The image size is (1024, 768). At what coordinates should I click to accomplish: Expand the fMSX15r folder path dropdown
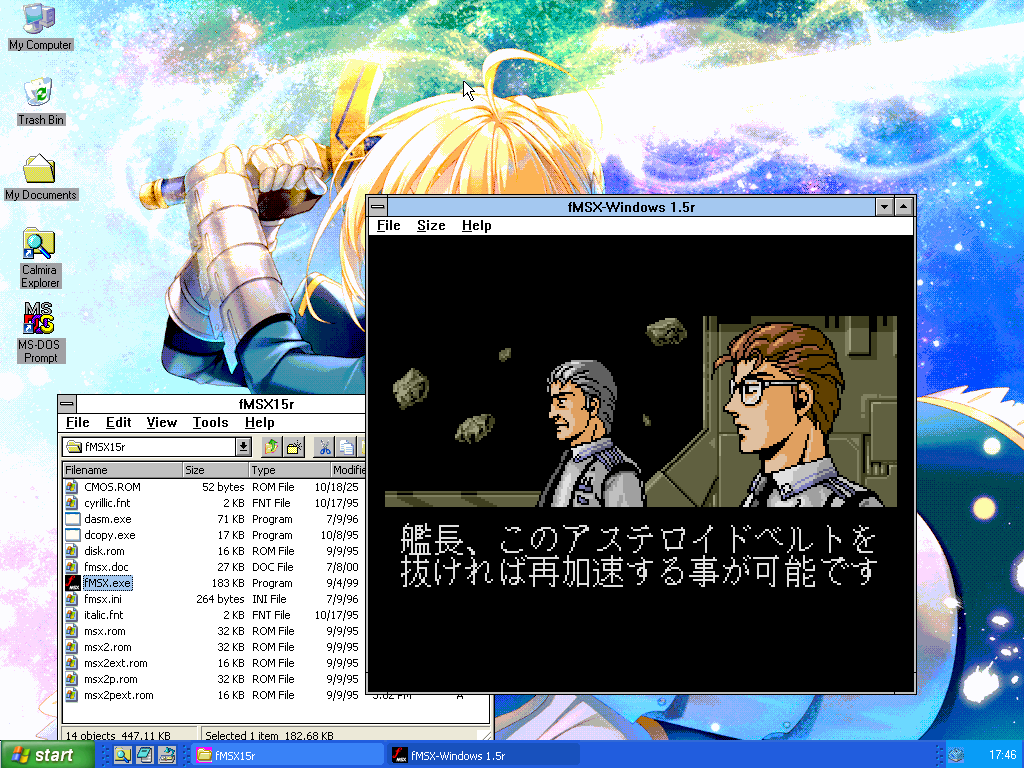point(243,447)
